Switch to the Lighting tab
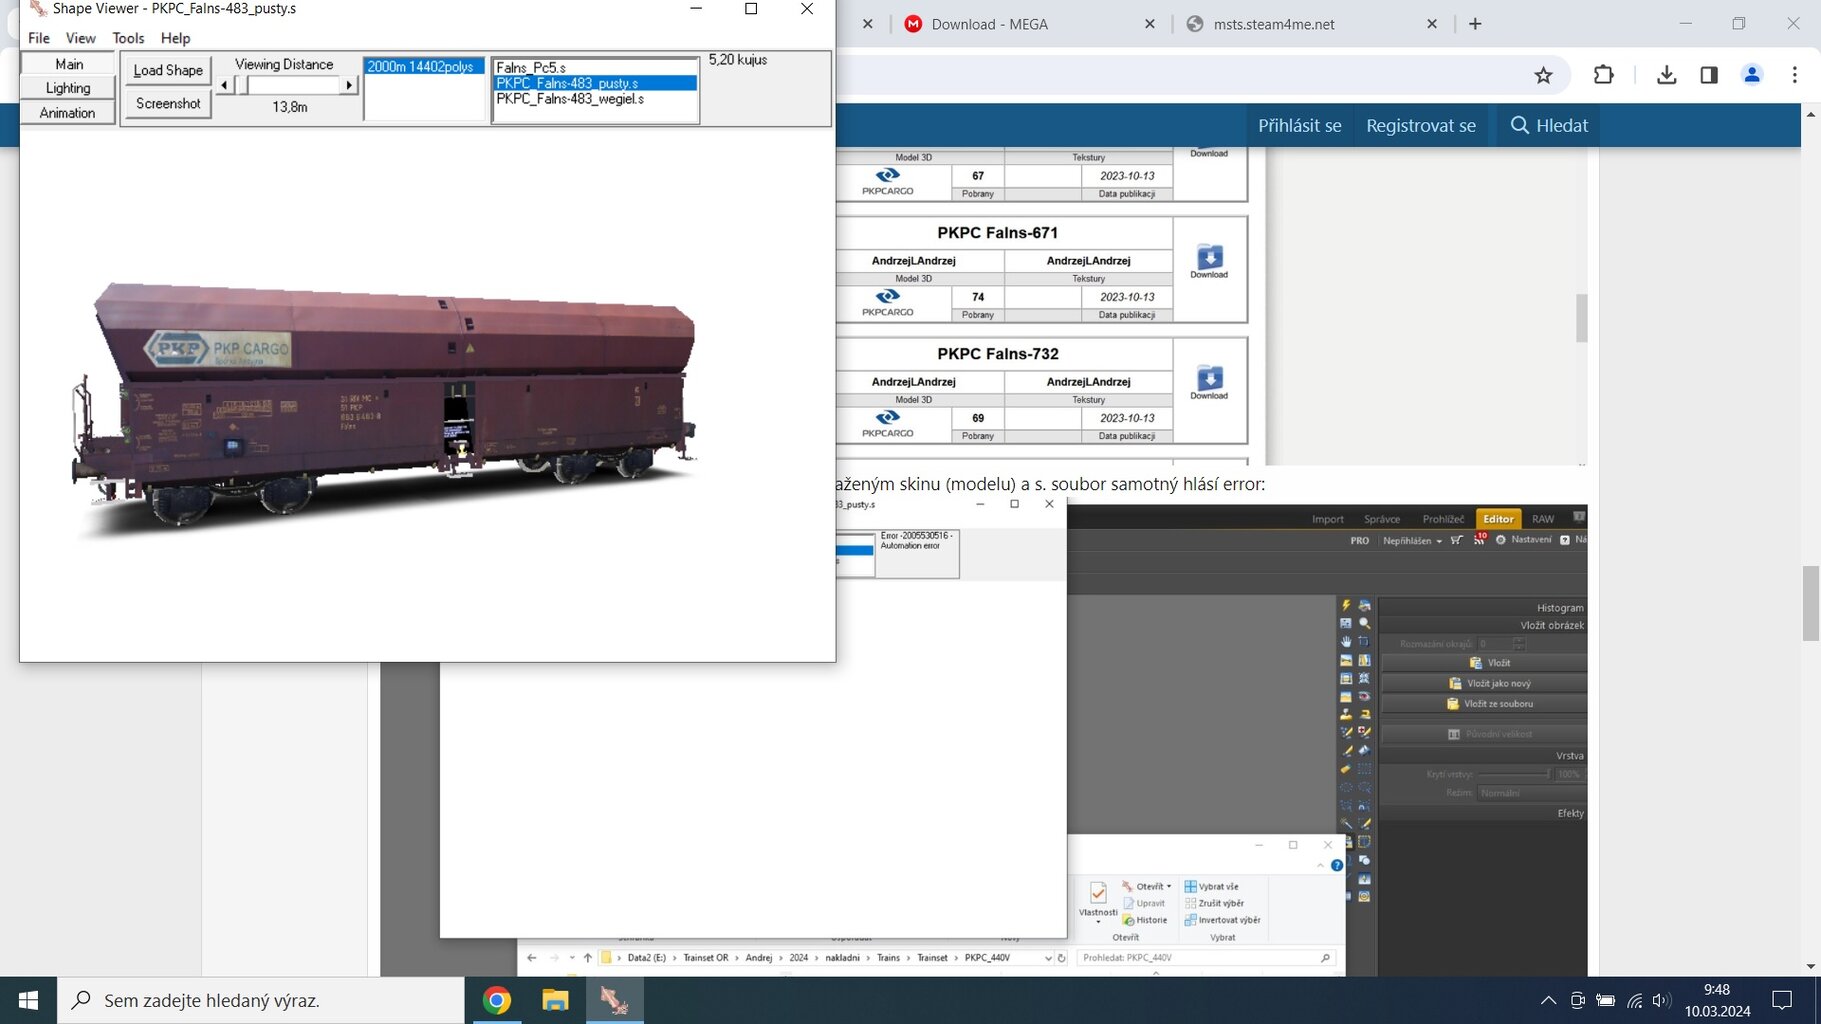This screenshot has height=1024, width=1821. coord(68,88)
